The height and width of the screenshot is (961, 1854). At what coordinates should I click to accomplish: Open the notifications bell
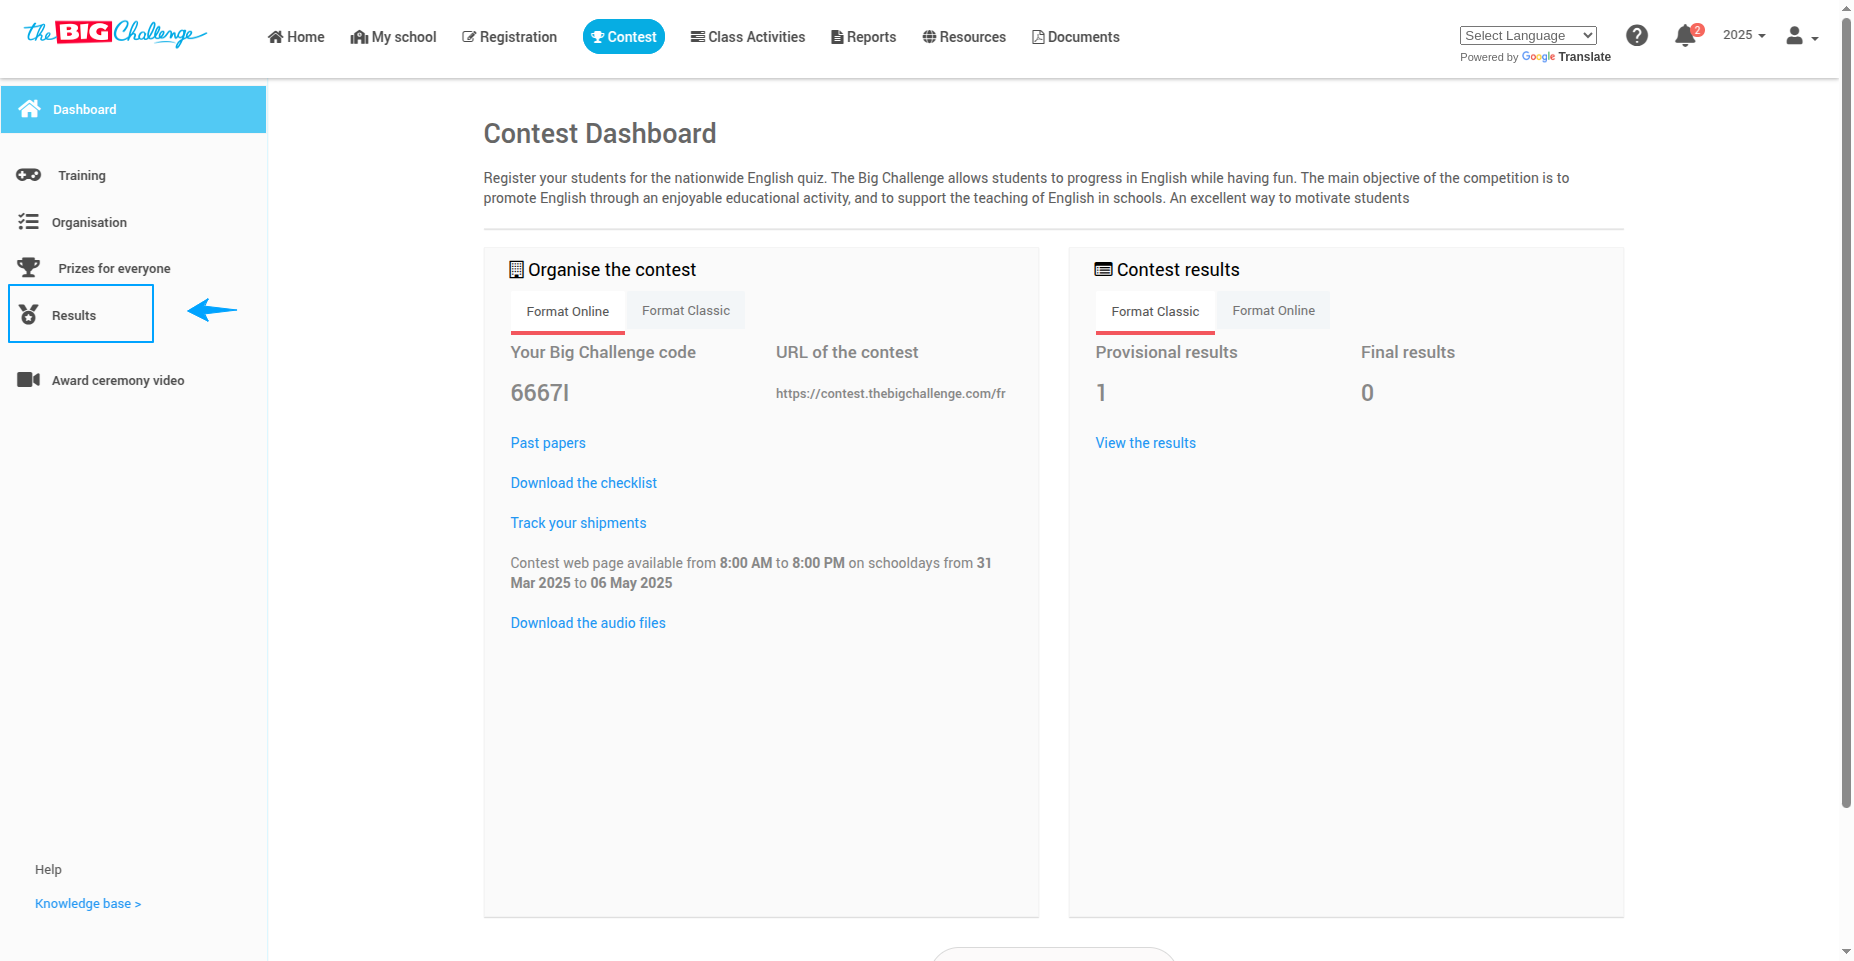point(1685,37)
